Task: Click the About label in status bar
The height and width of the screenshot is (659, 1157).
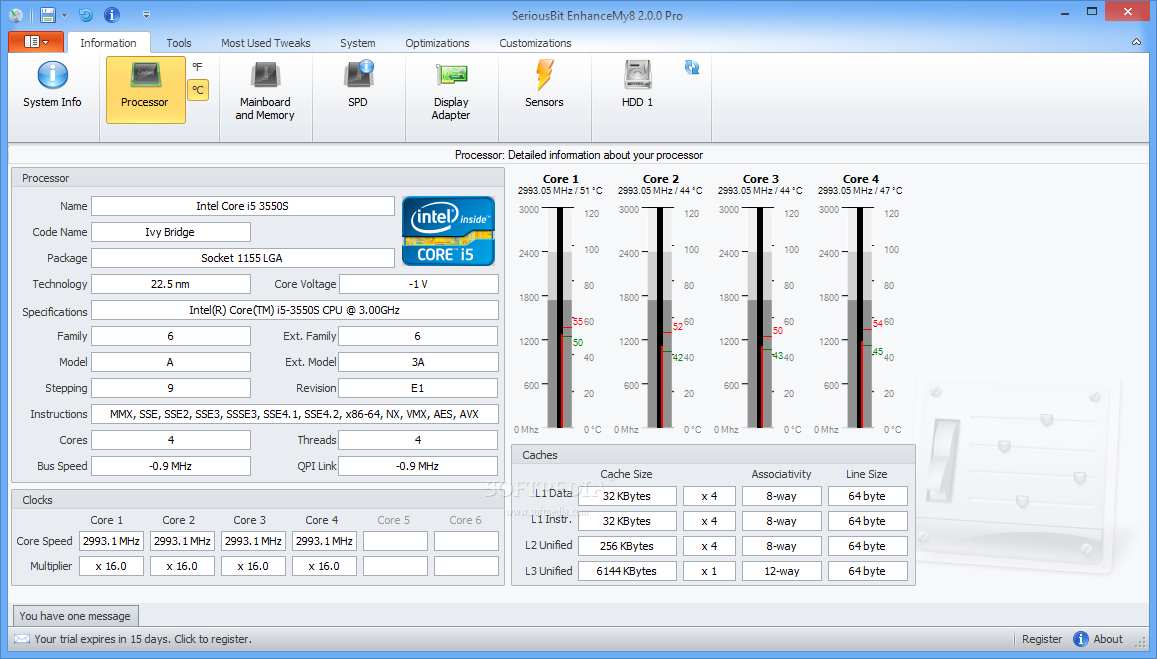Action: 1108,639
